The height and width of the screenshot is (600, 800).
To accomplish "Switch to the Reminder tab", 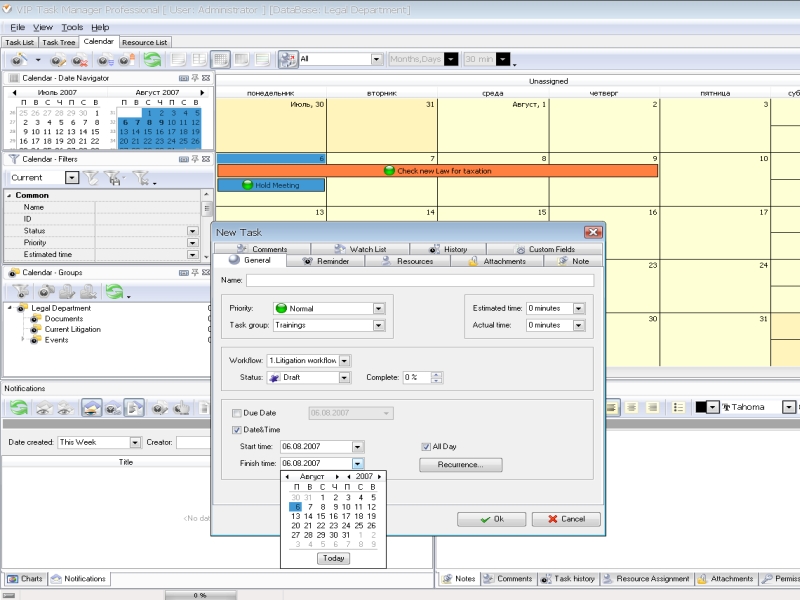I will (x=326, y=261).
